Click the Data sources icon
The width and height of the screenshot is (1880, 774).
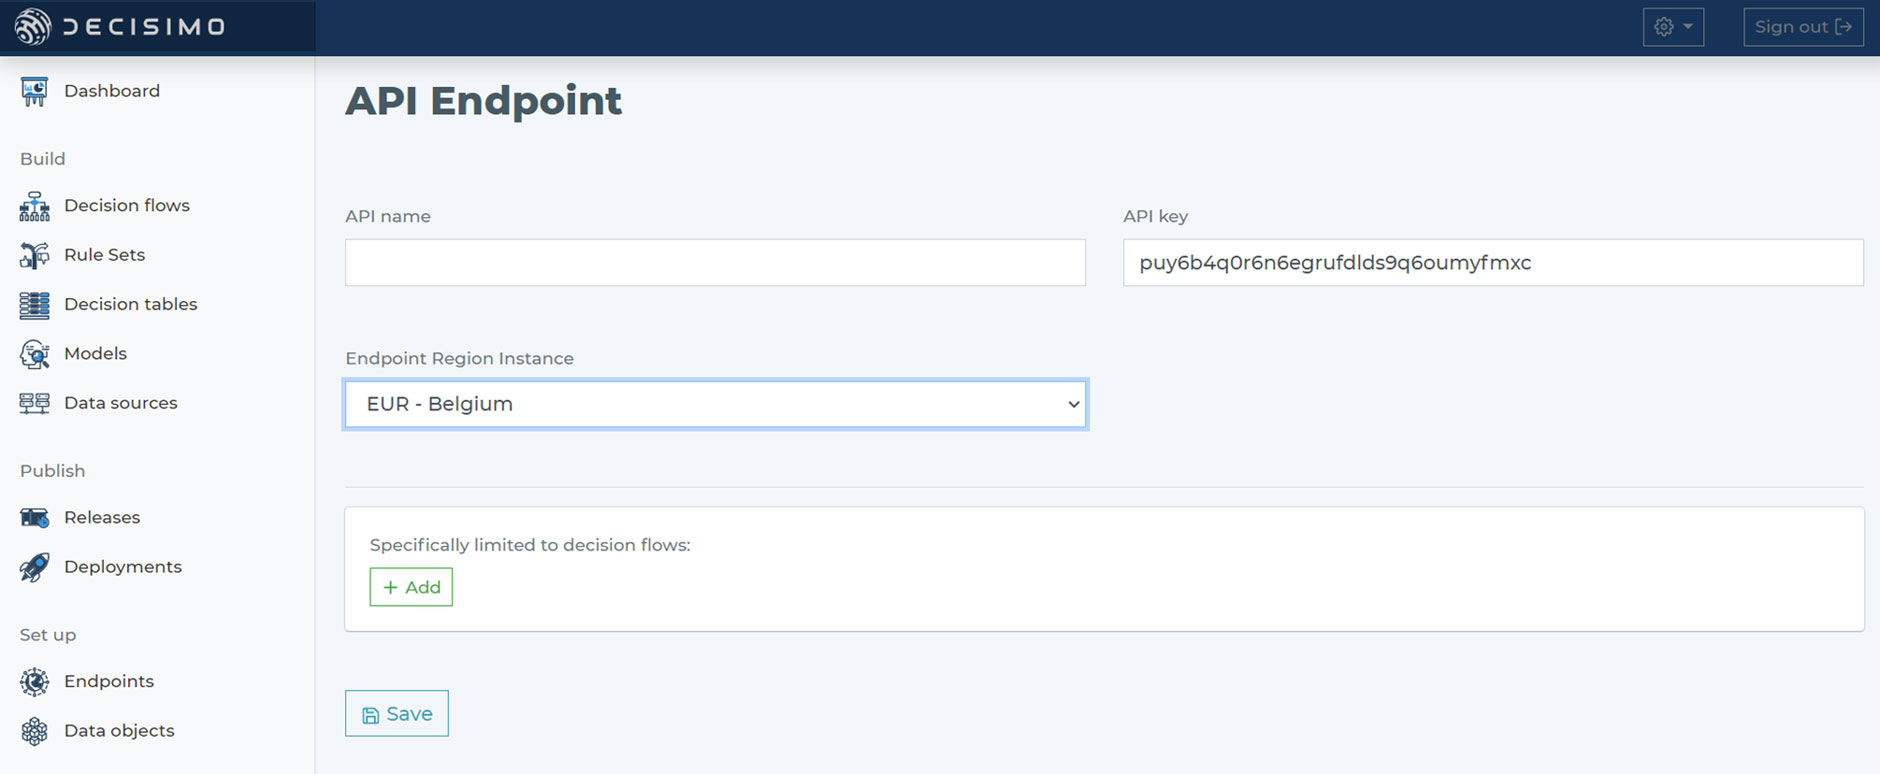click(34, 403)
